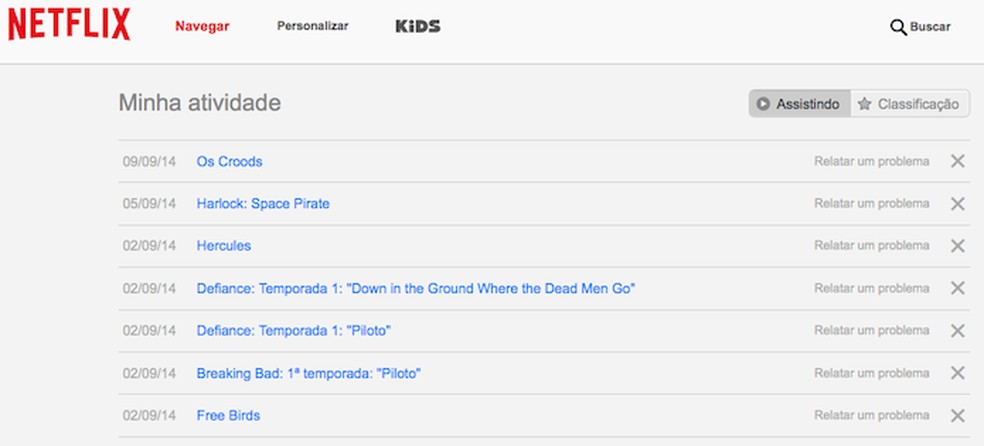Screen dimensions: 984x446
Task: Remove Free Birds from activity list
Action: pos(957,416)
